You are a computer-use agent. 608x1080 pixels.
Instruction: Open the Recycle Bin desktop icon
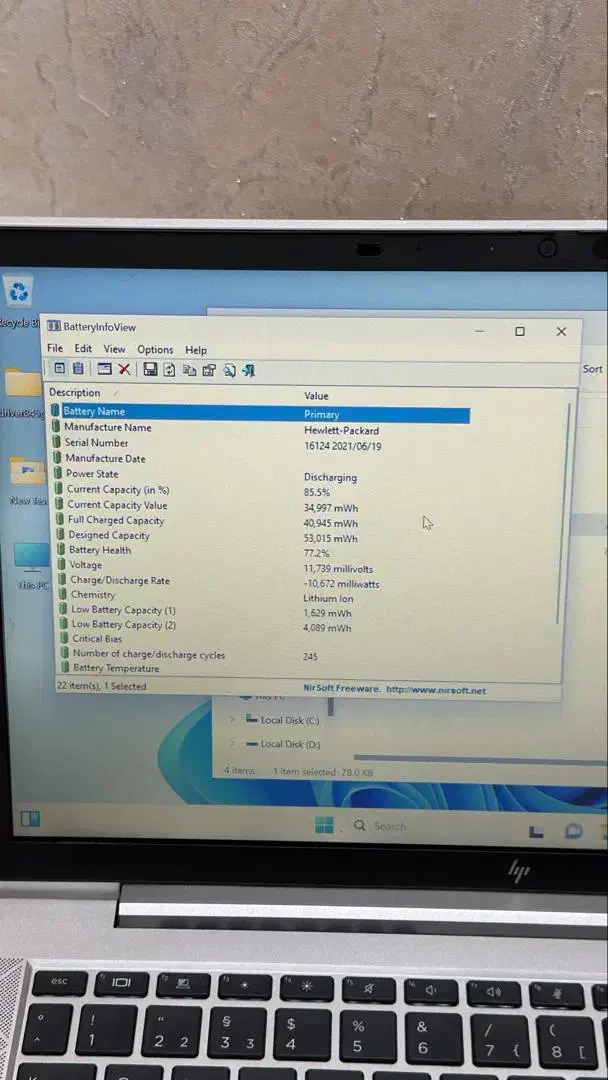19,293
